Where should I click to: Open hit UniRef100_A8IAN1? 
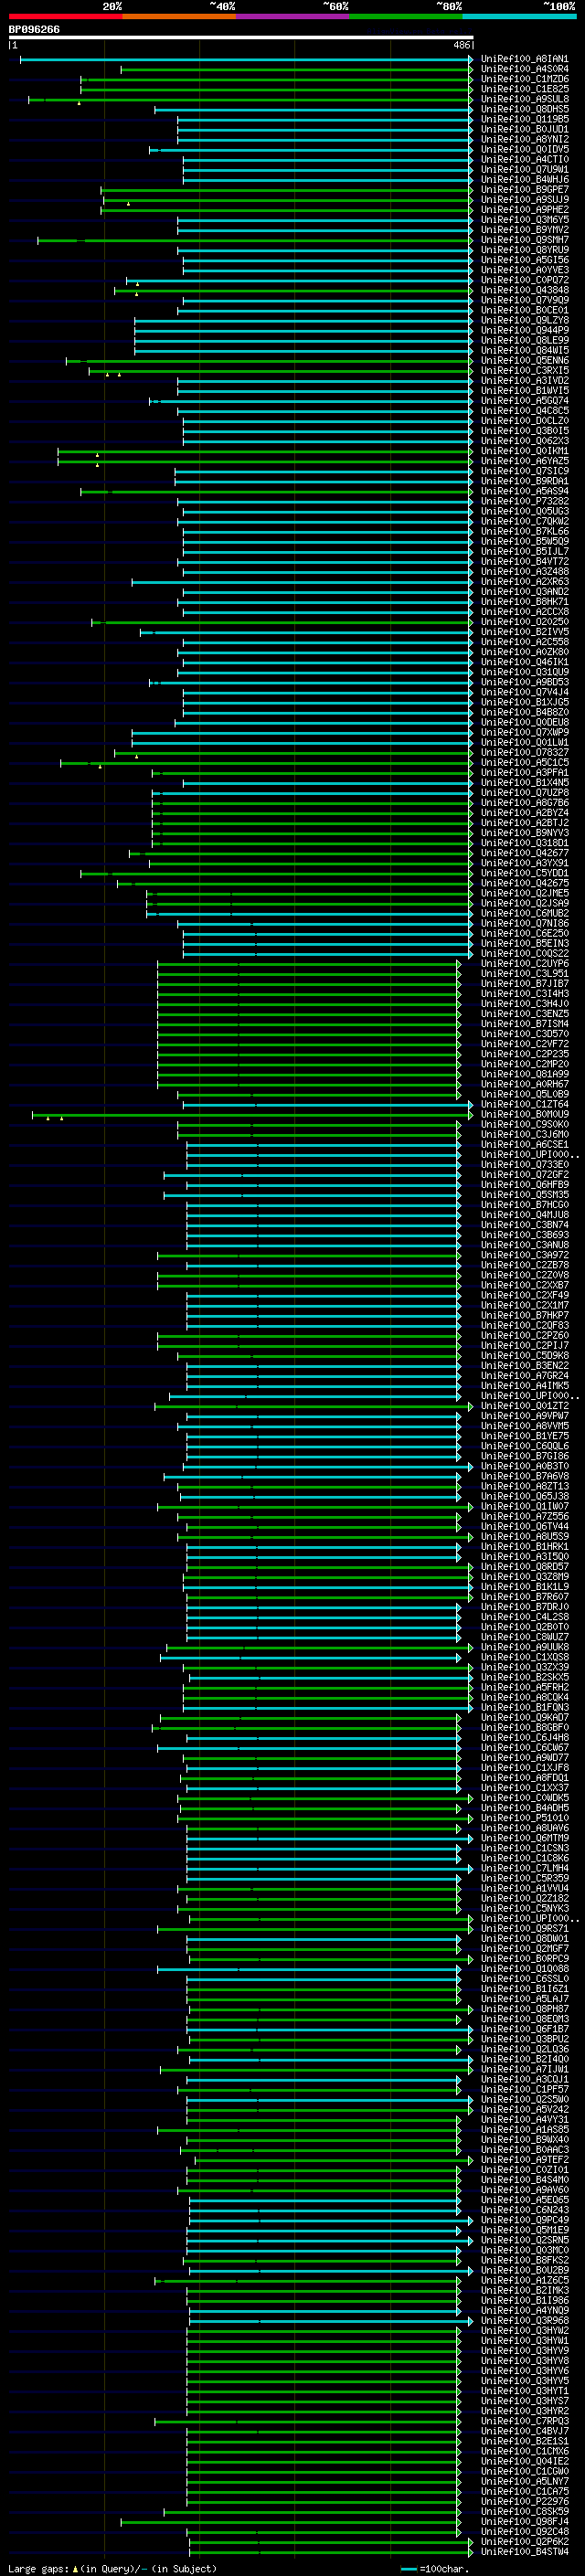coord(524,60)
